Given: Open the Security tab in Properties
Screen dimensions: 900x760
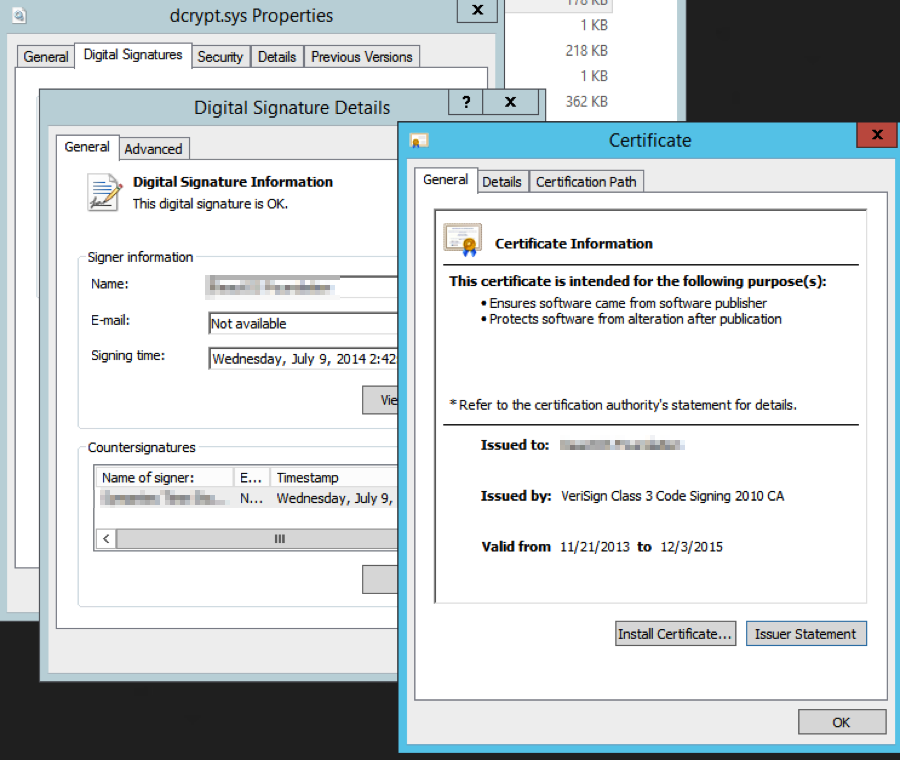Looking at the screenshot, I should 220,57.
